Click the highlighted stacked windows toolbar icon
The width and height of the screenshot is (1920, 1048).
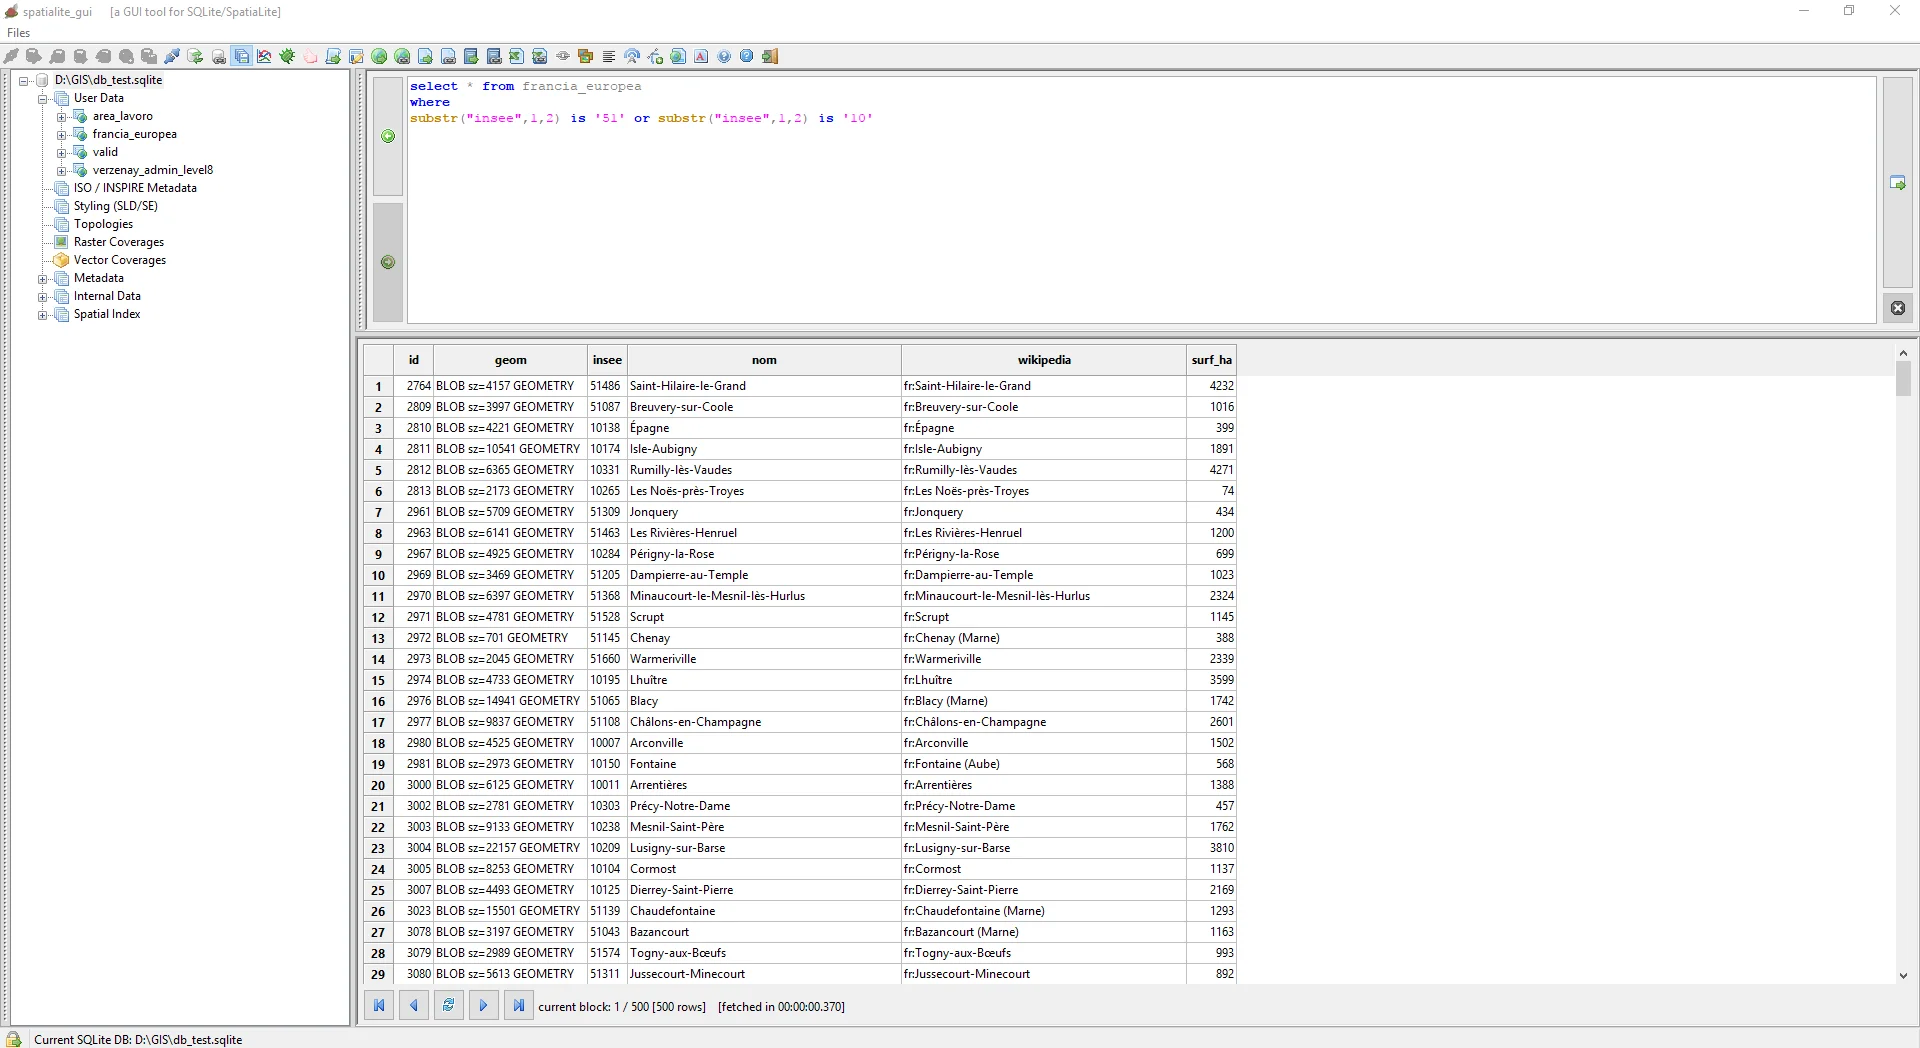(x=241, y=56)
